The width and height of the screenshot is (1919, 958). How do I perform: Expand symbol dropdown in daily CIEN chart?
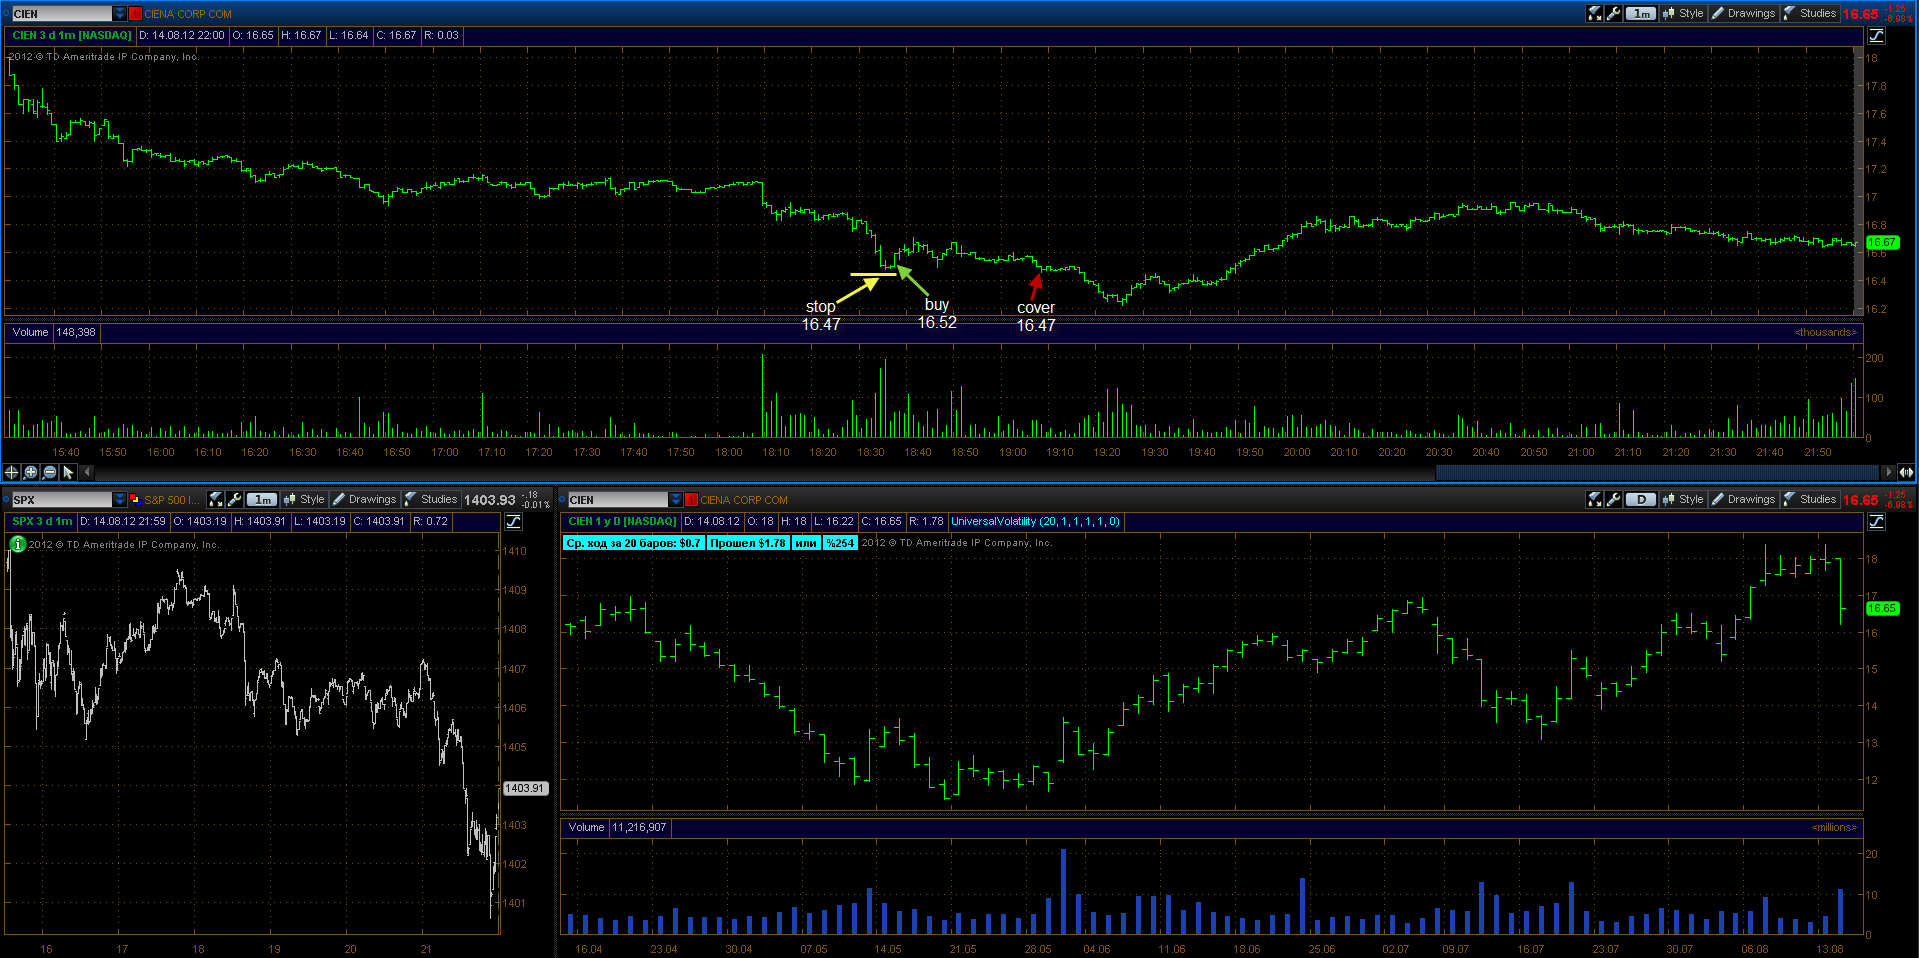point(676,499)
